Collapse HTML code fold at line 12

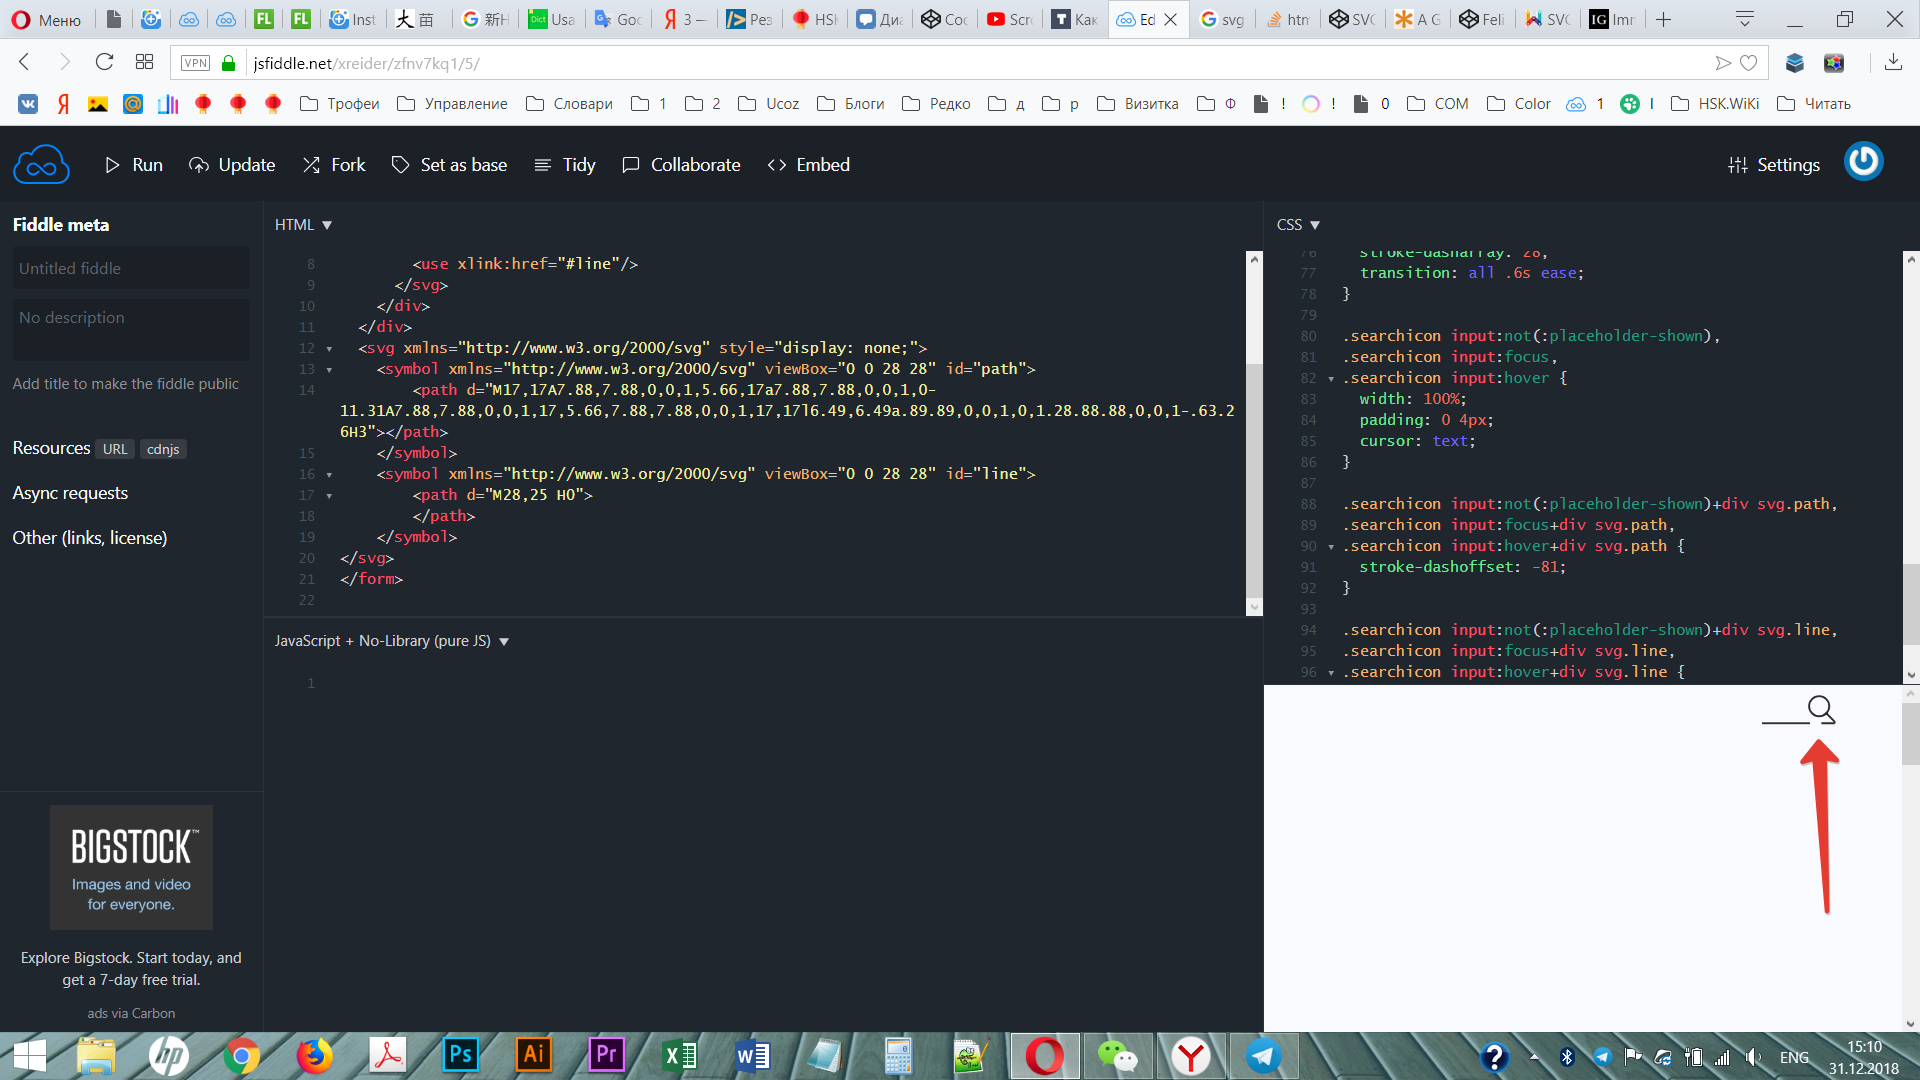(x=329, y=349)
